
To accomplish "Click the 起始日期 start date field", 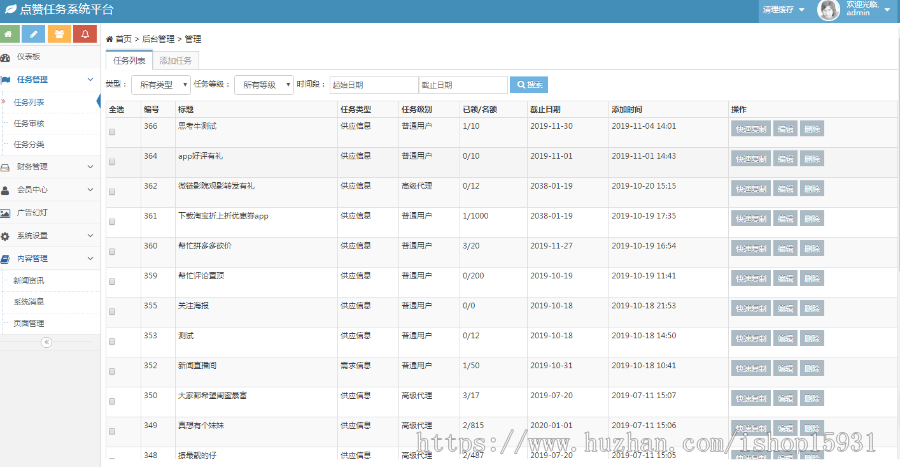I will [x=372, y=85].
